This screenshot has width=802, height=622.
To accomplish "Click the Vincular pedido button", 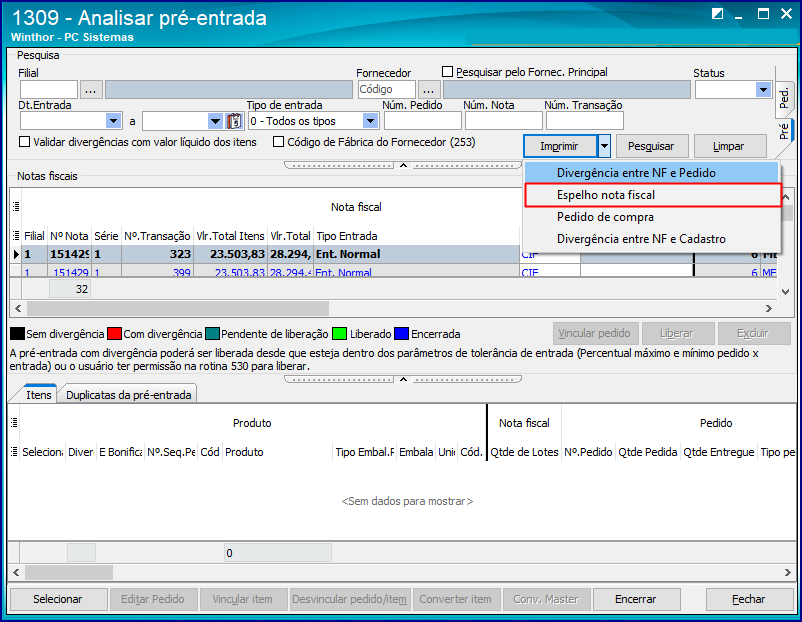I will (595, 334).
